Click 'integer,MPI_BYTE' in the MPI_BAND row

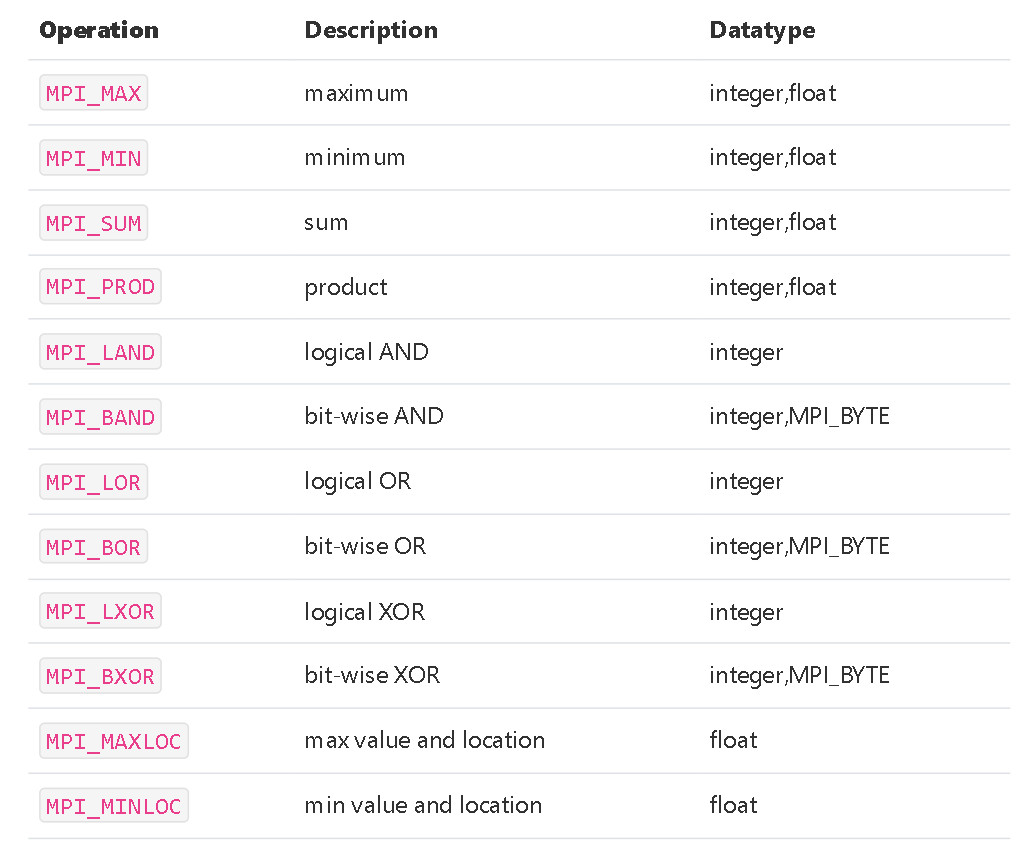point(799,417)
